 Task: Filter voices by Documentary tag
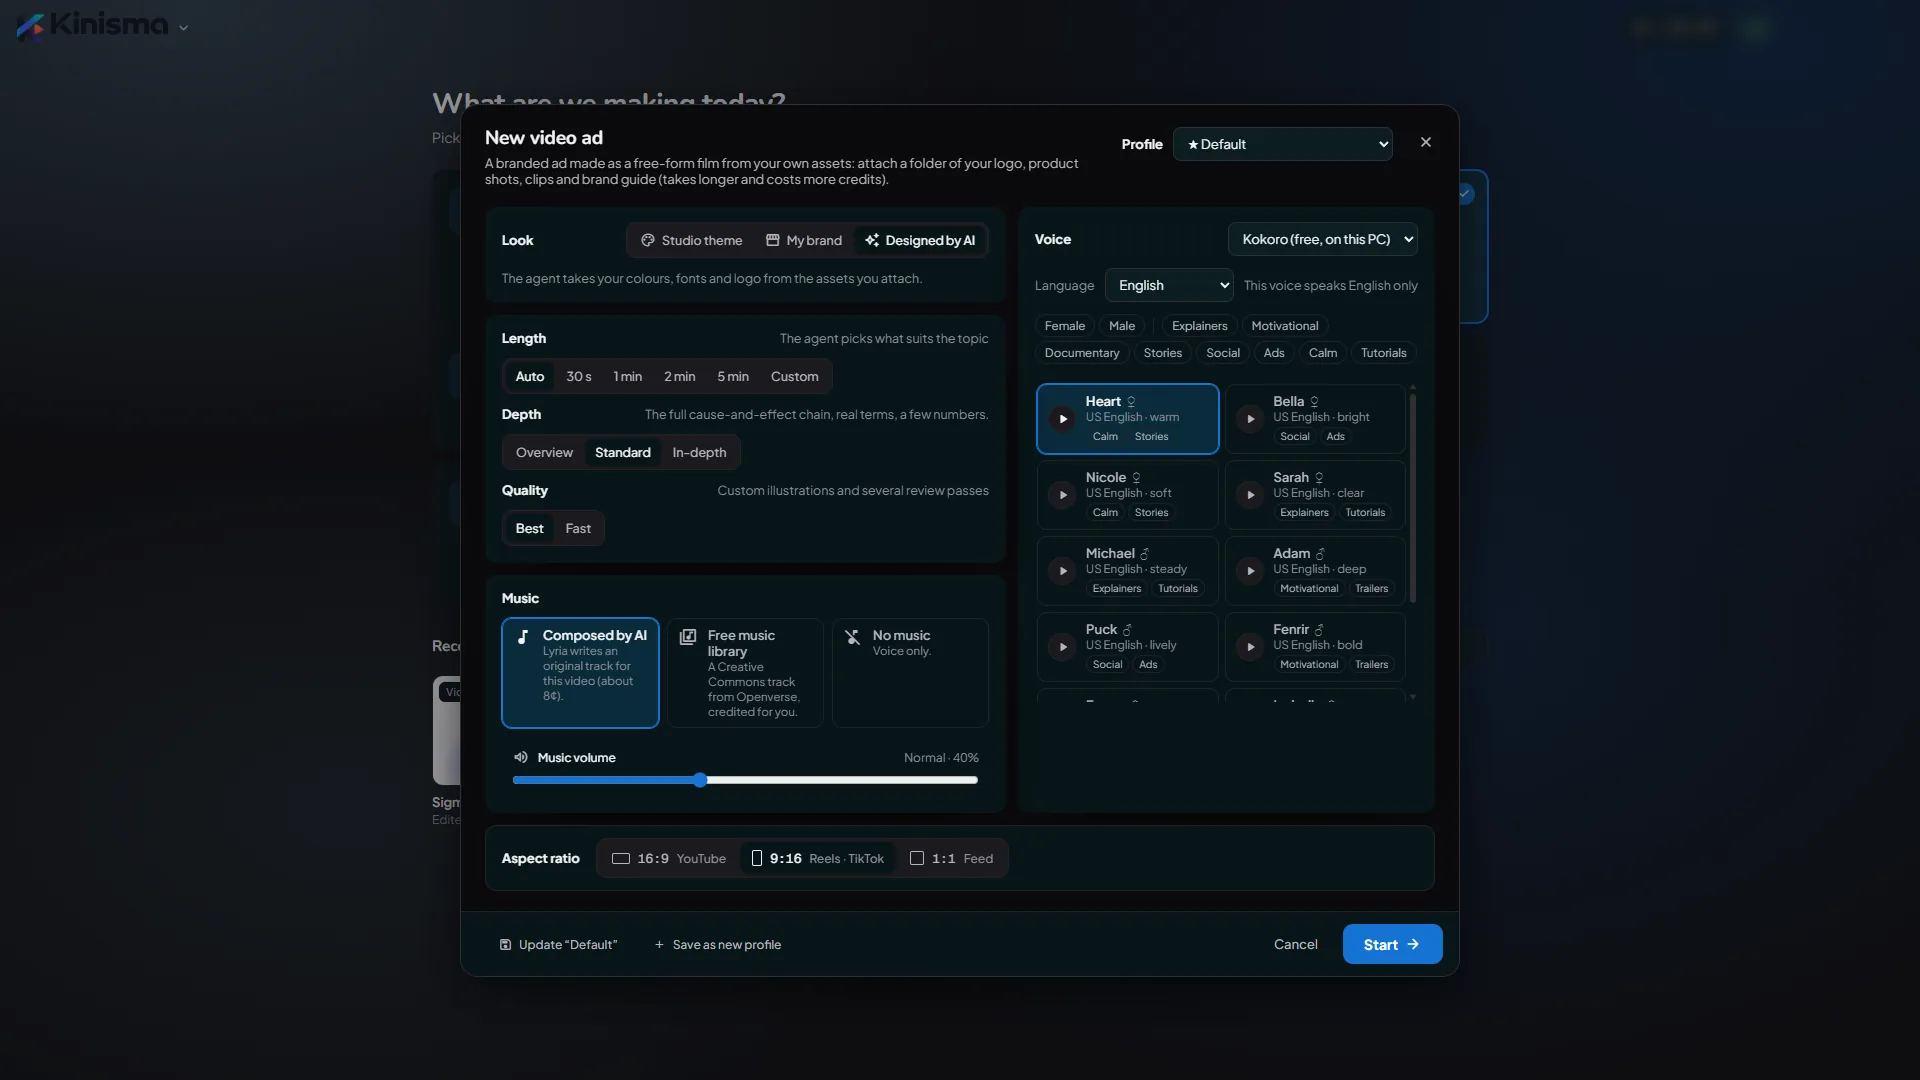click(1082, 353)
